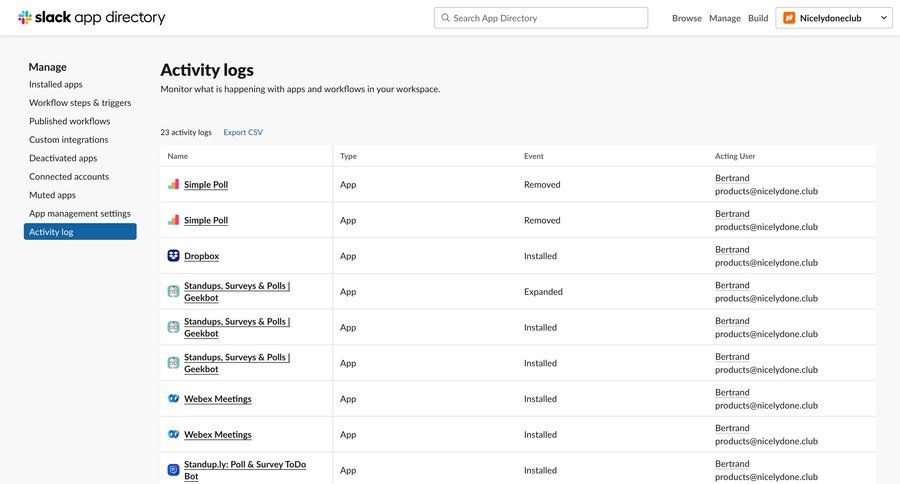
Task: Click the Installed event for Dropbox
Action: tap(540, 256)
